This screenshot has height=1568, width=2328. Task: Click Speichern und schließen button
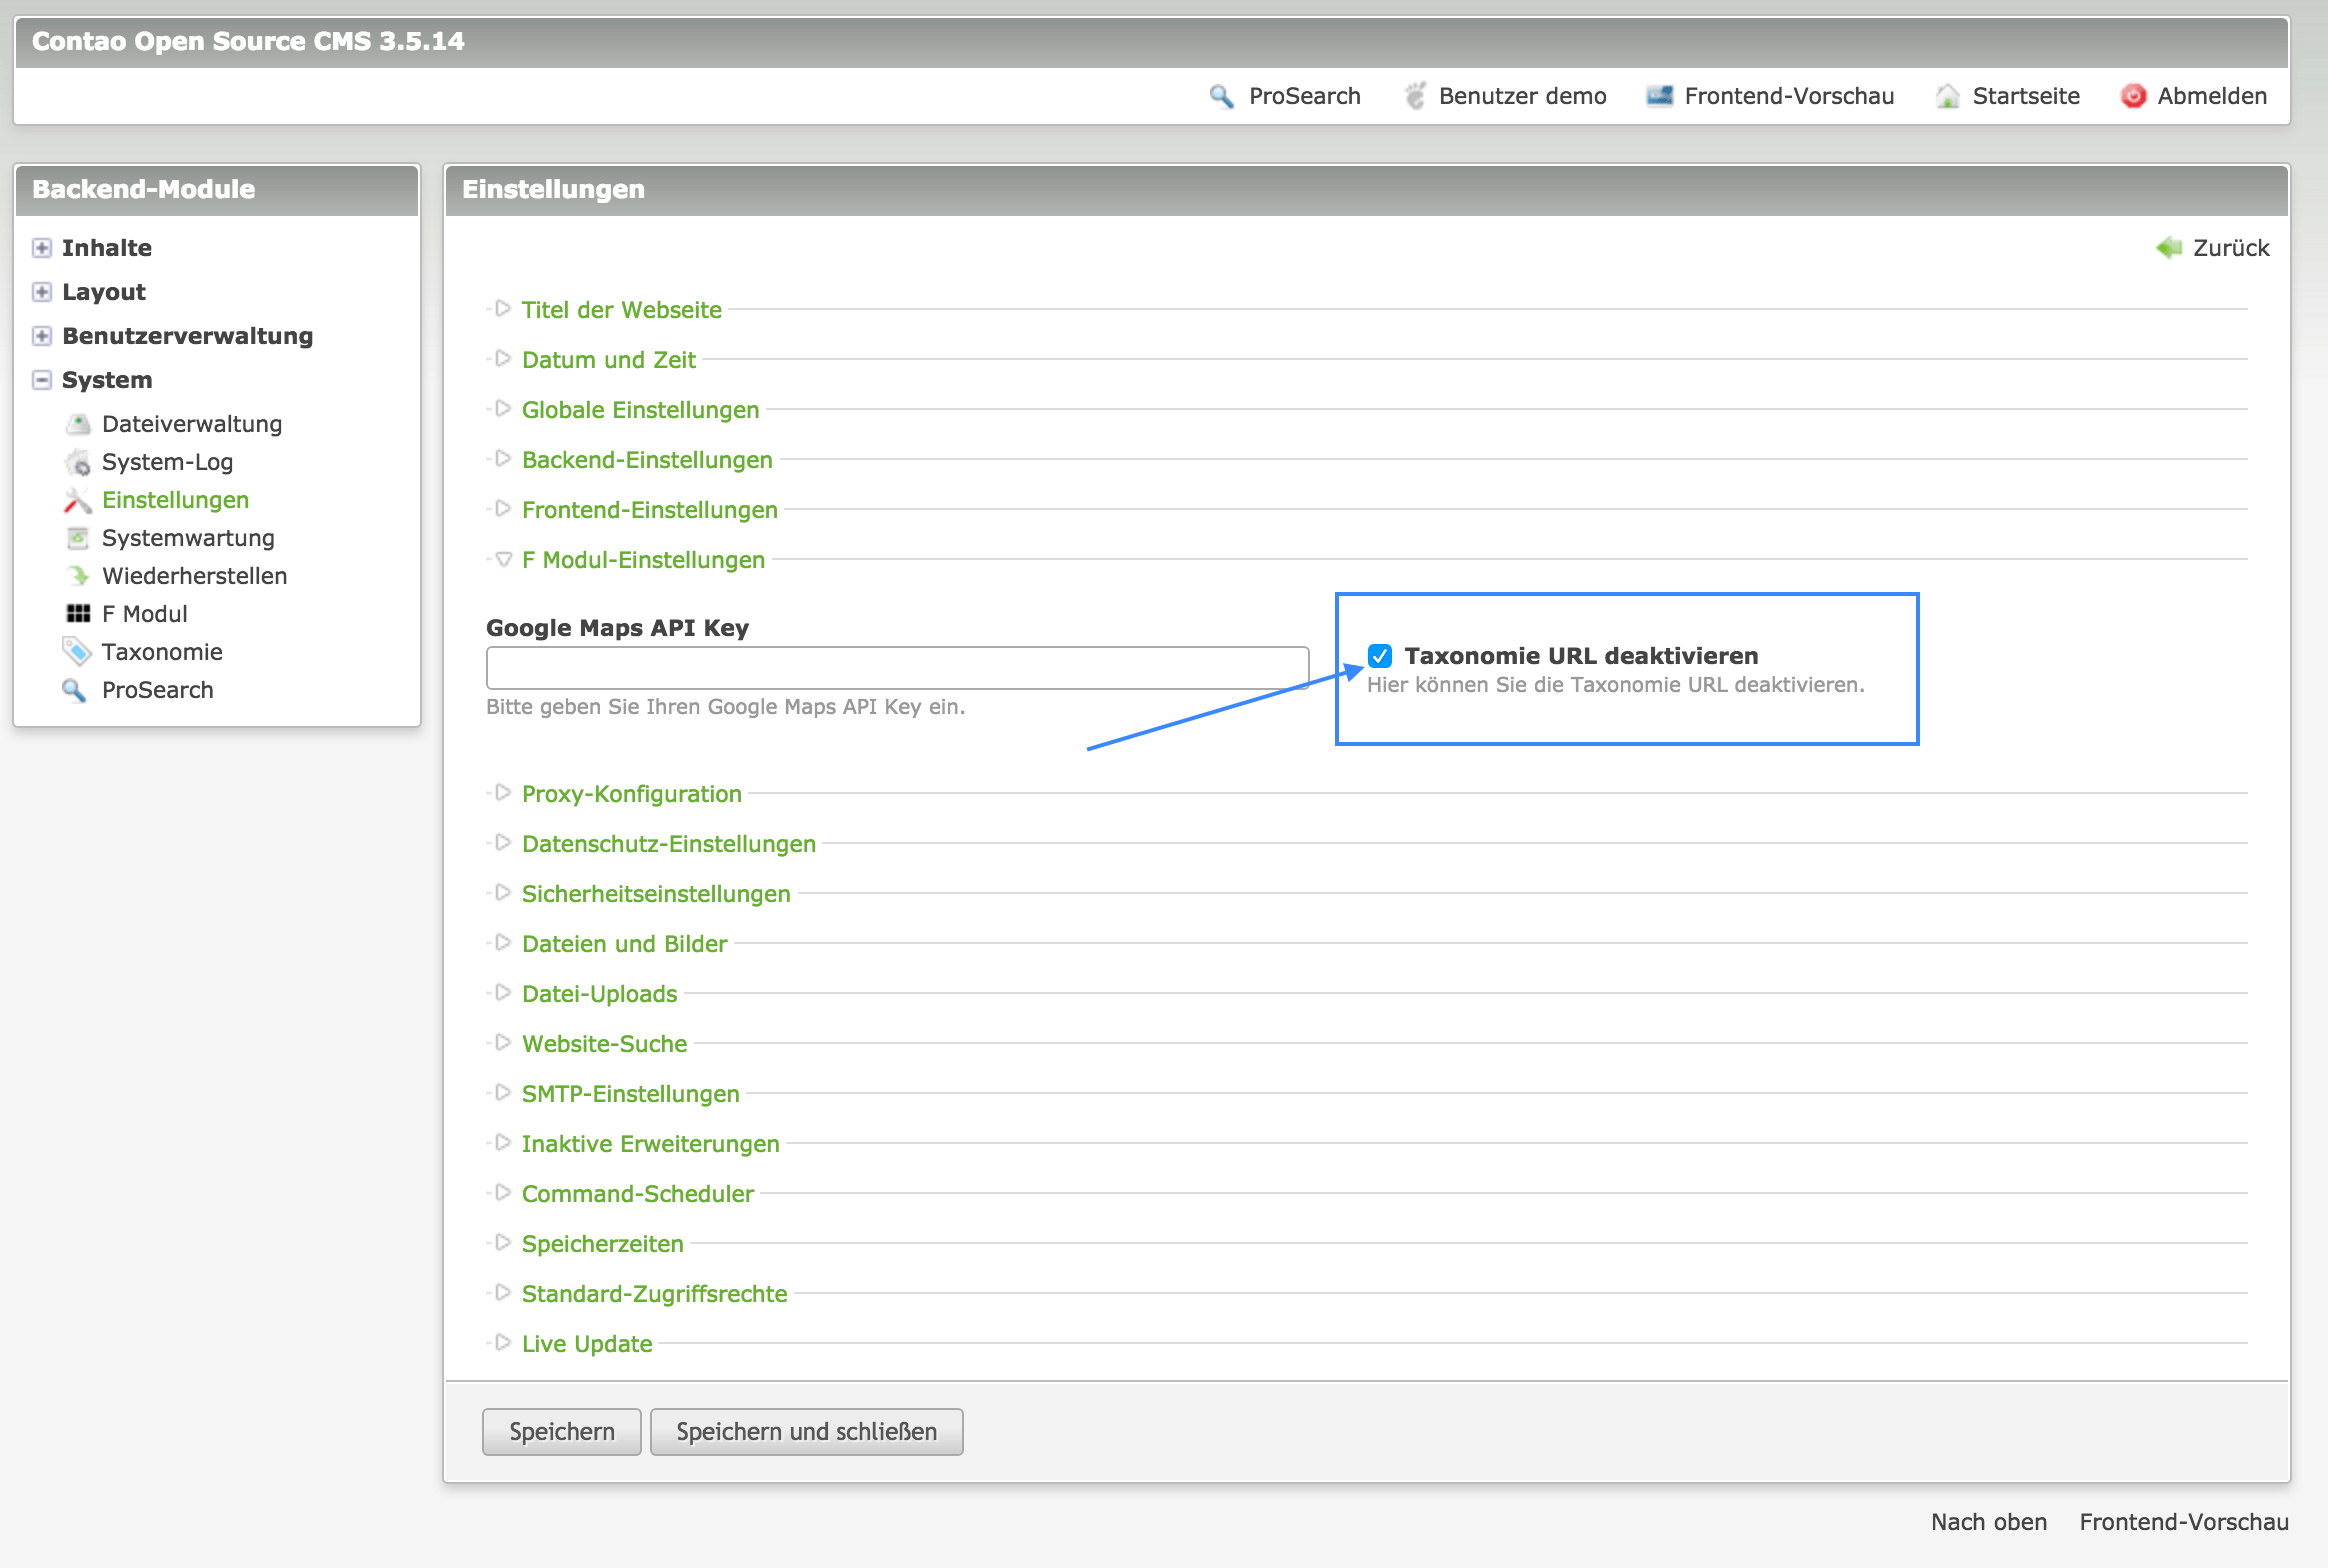pyautogui.click(x=807, y=1432)
